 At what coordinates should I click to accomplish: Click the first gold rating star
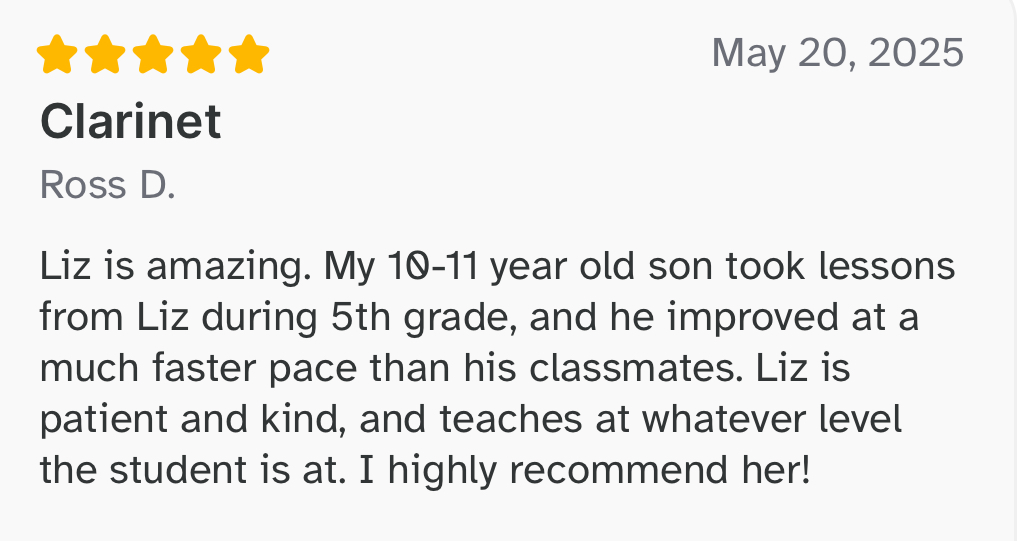tap(57, 54)
